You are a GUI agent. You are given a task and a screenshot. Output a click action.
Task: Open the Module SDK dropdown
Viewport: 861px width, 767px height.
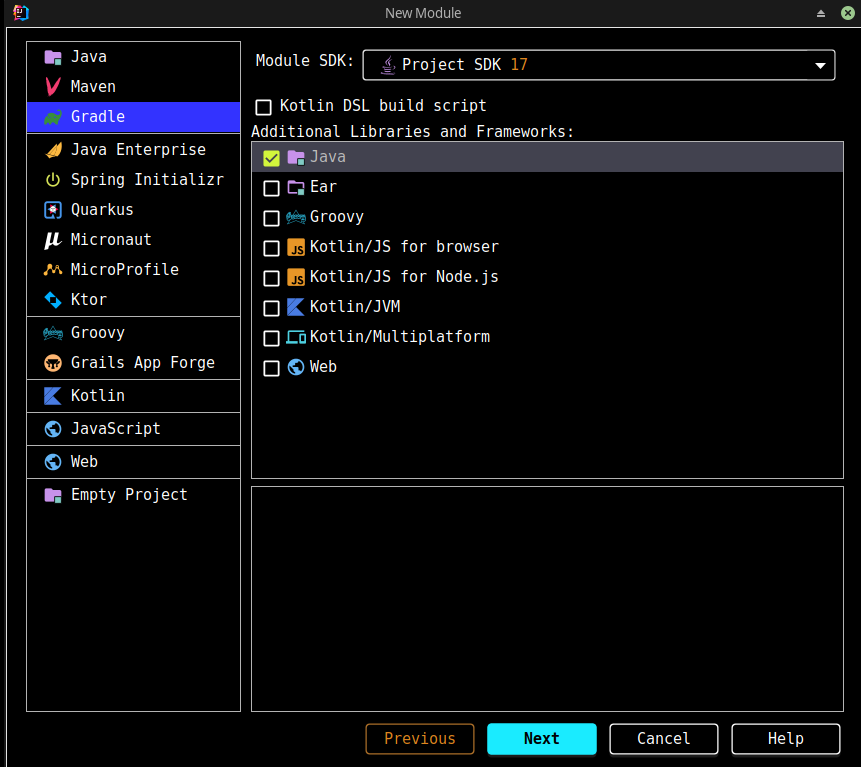click(x=597, y=65)
